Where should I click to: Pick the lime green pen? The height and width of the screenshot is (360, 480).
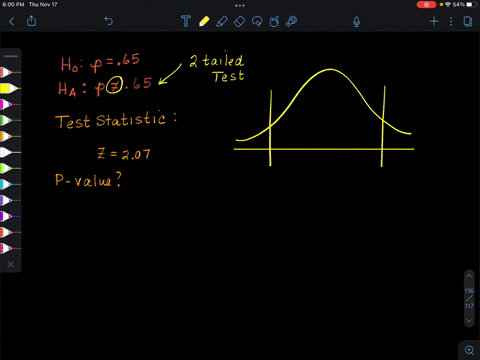(10, 168)
